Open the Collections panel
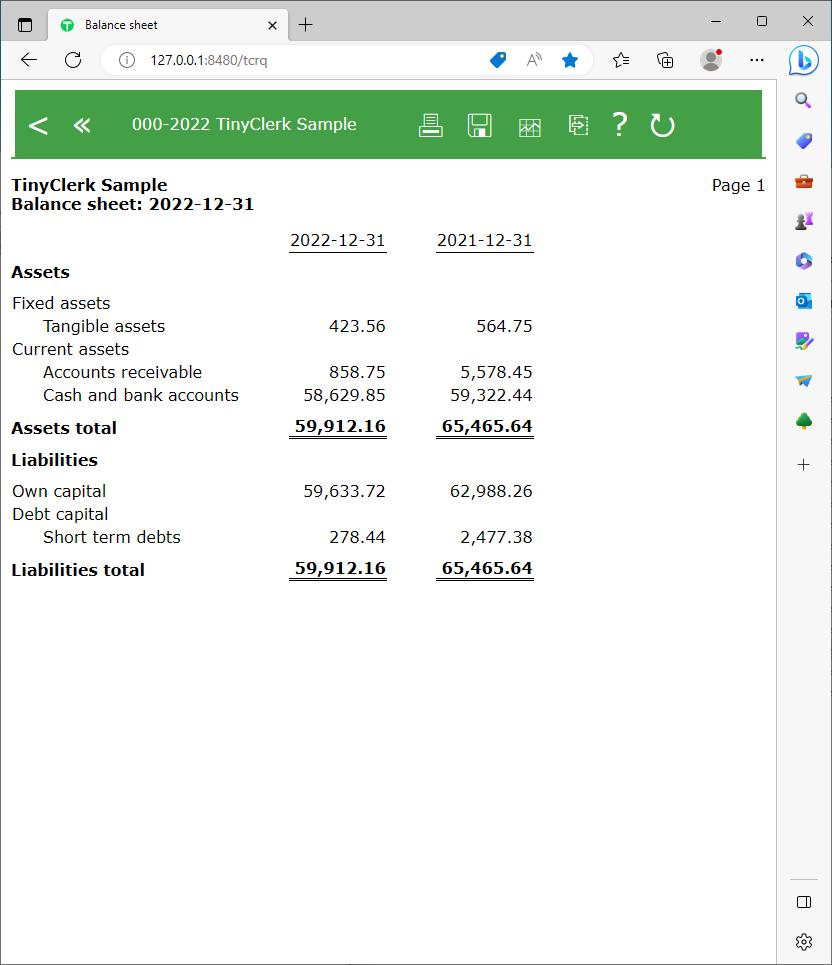Viewport: 832px width, 965px height. 665,60
